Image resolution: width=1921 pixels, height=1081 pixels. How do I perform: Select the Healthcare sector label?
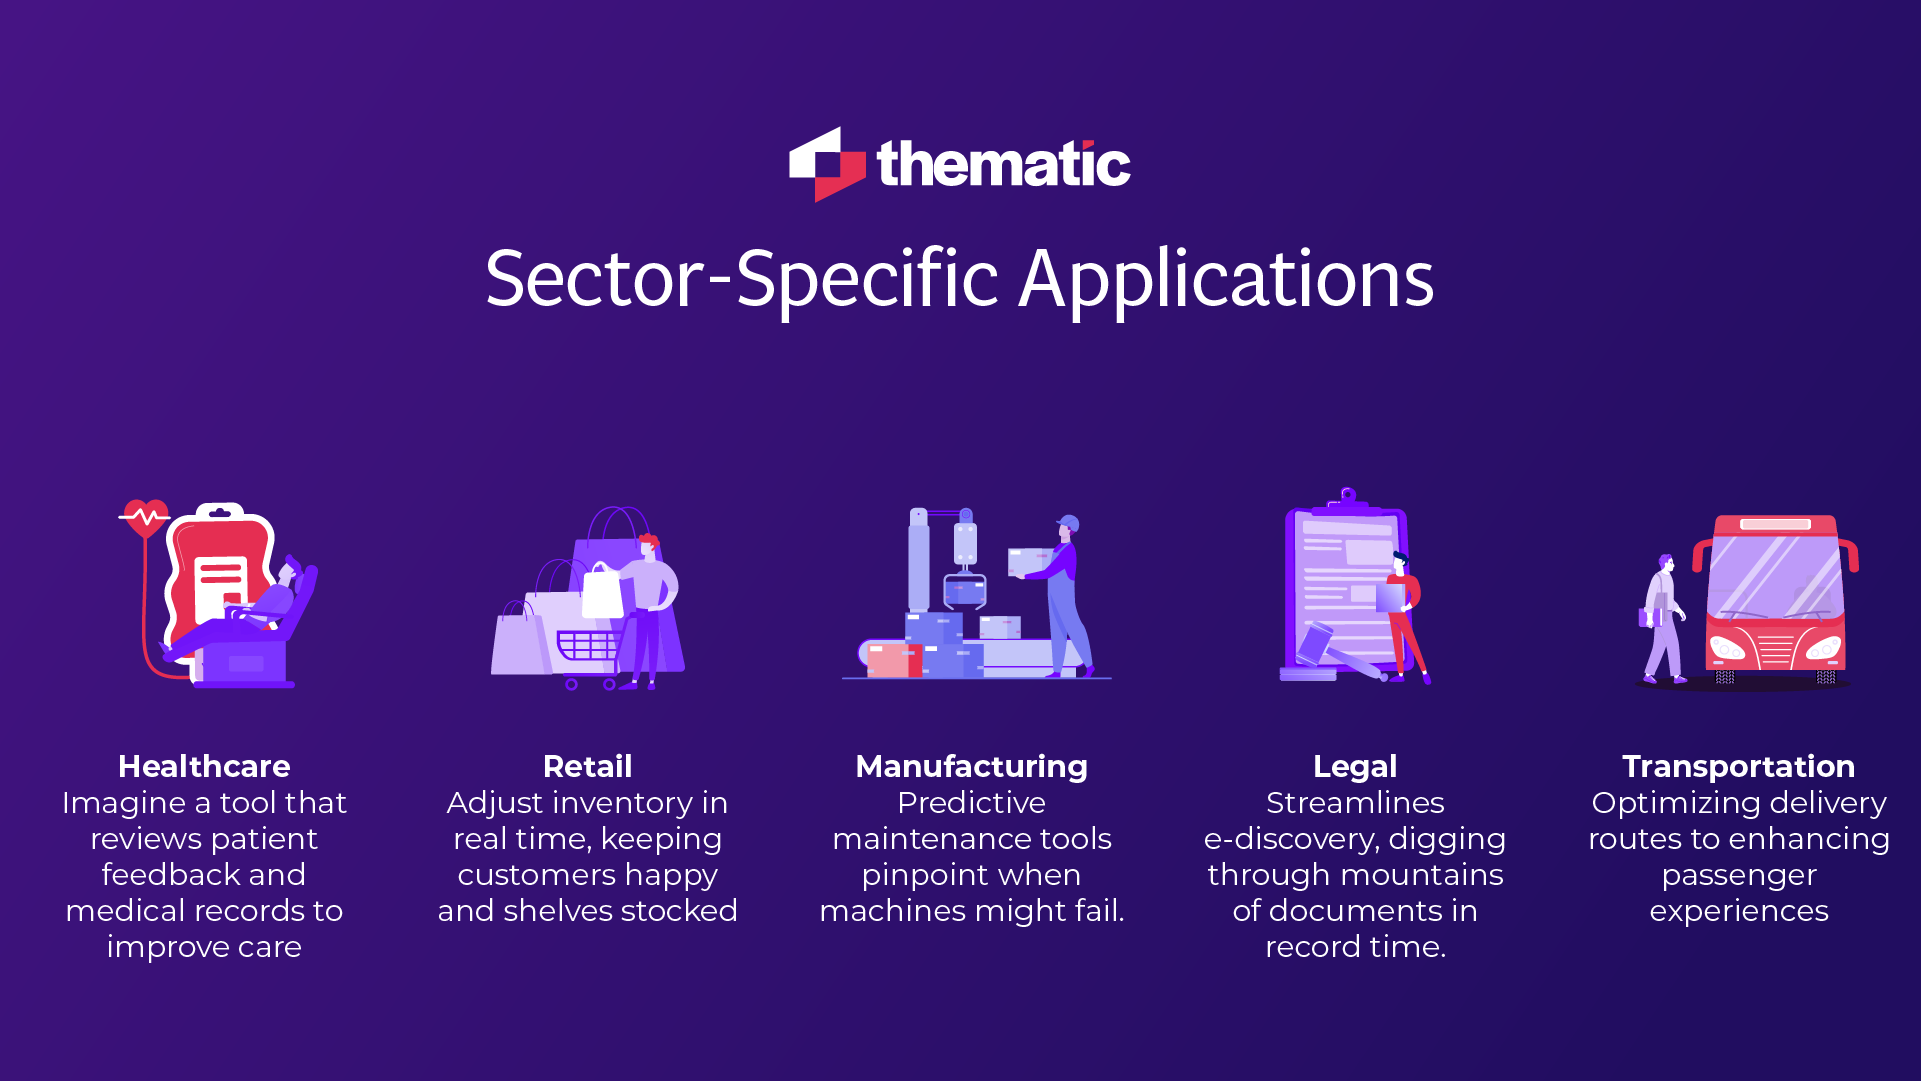pyautogui.click(x=203, y=766)
